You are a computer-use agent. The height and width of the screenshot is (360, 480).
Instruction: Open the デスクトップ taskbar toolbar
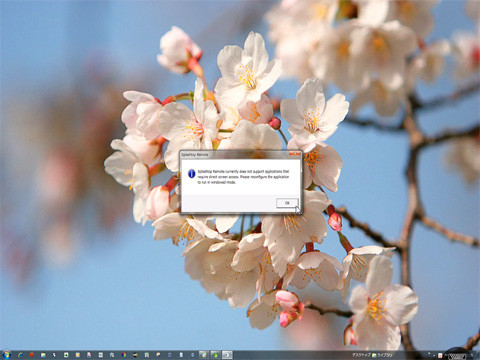pos(362,355)
